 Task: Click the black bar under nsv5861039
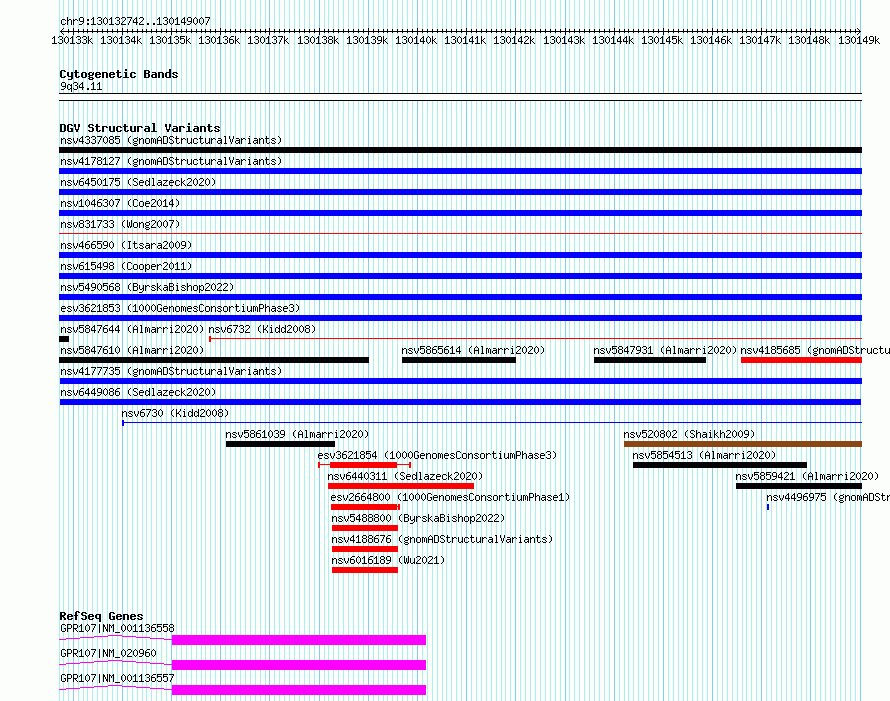(x=280, y=444)
